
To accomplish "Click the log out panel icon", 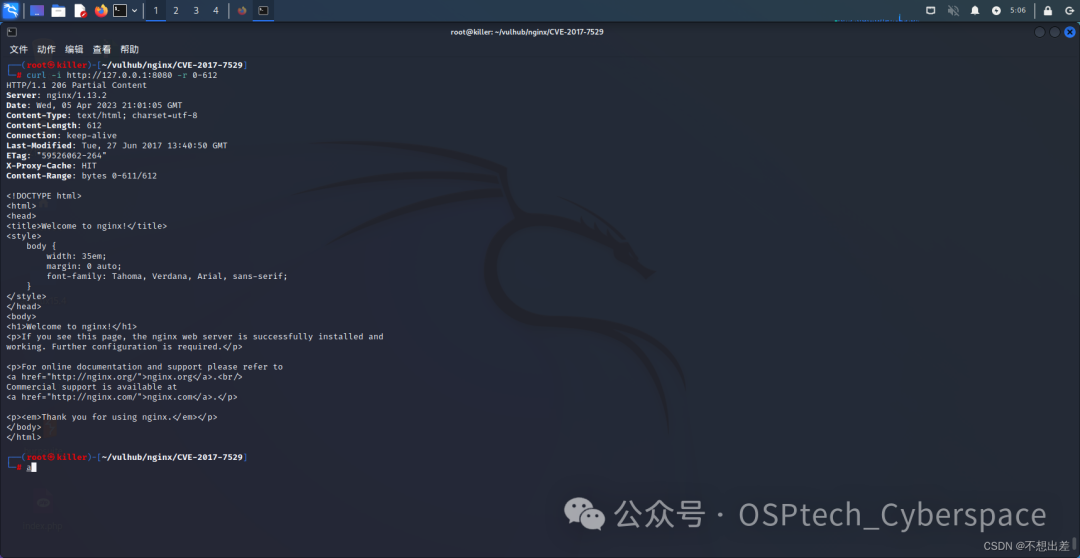I will coord(1068,10).
